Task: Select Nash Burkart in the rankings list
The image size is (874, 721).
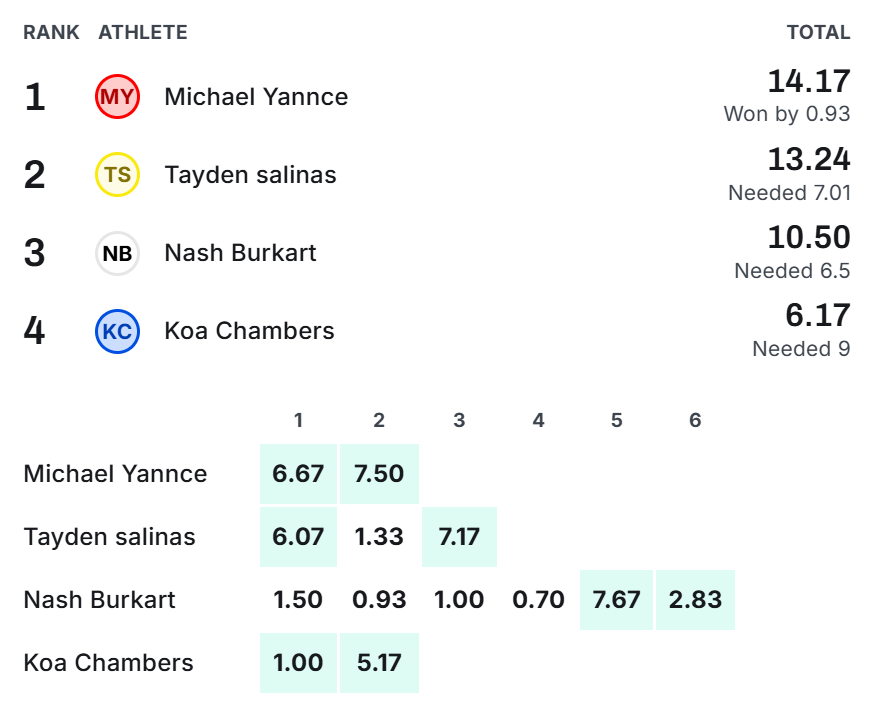Action: click(x=240, y=253)
